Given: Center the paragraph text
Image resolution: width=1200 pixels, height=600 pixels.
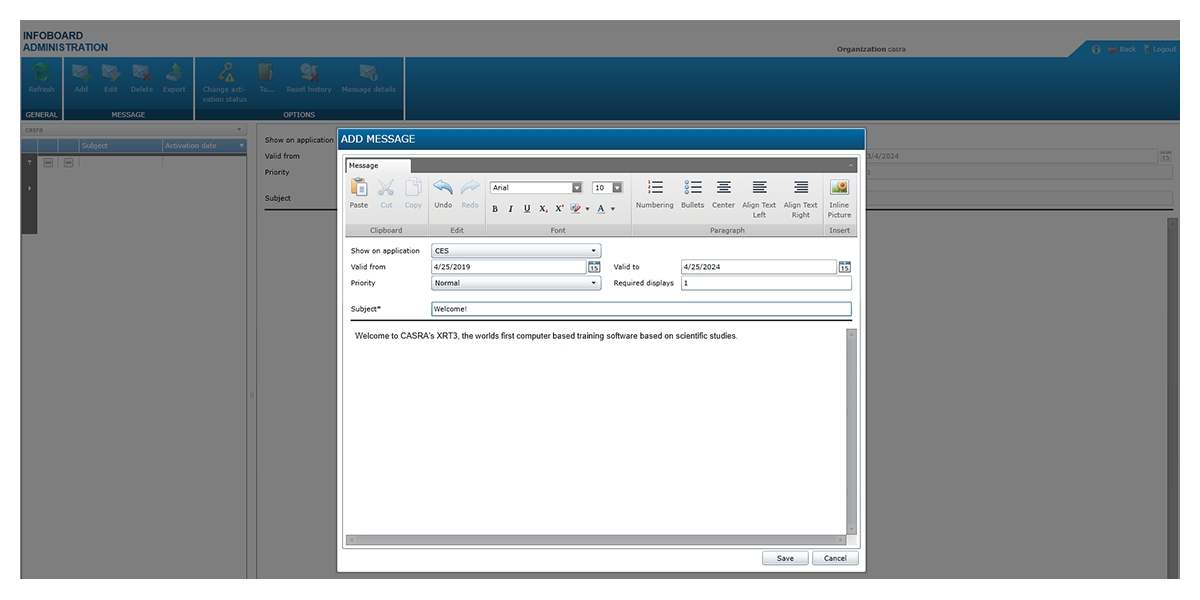Looking at the screenshot, I should tap(723, 188).
